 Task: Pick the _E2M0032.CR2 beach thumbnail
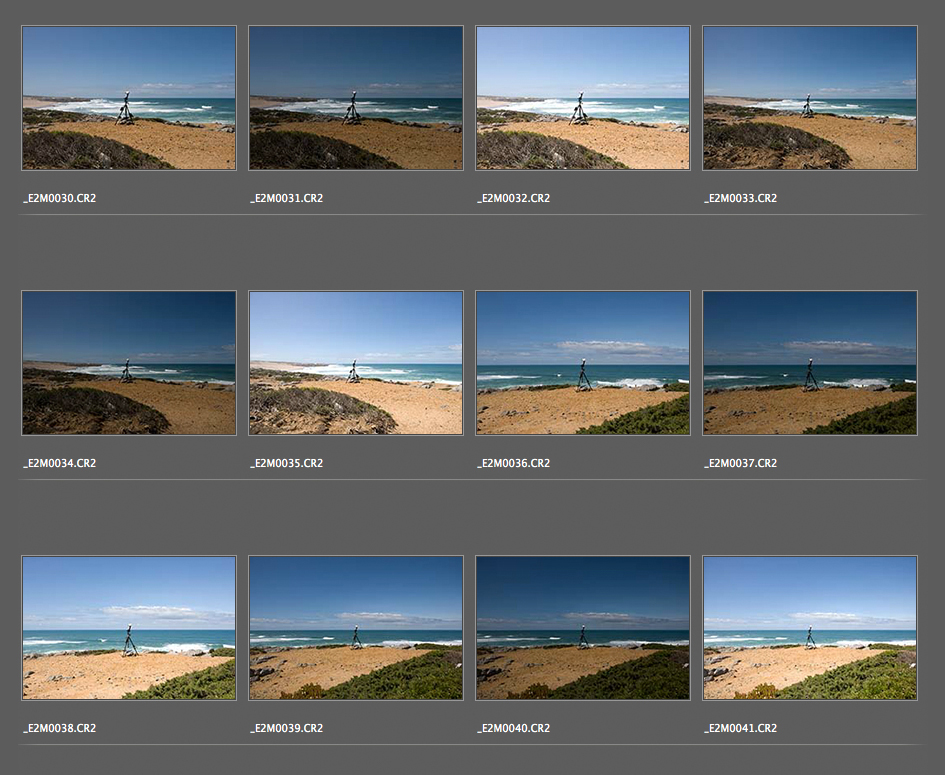pos(583,98)
